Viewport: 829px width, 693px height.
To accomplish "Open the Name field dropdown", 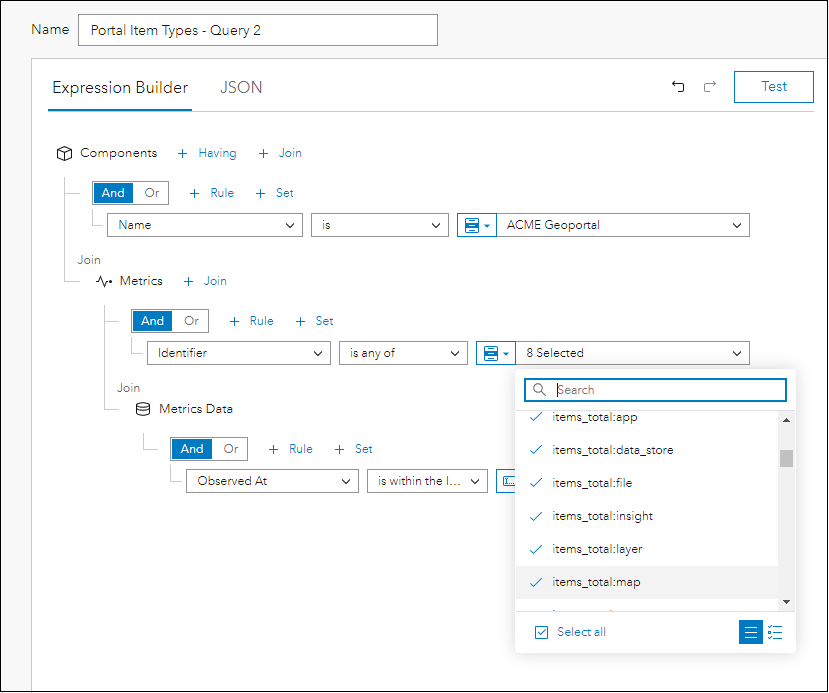I will coord(204,225).
